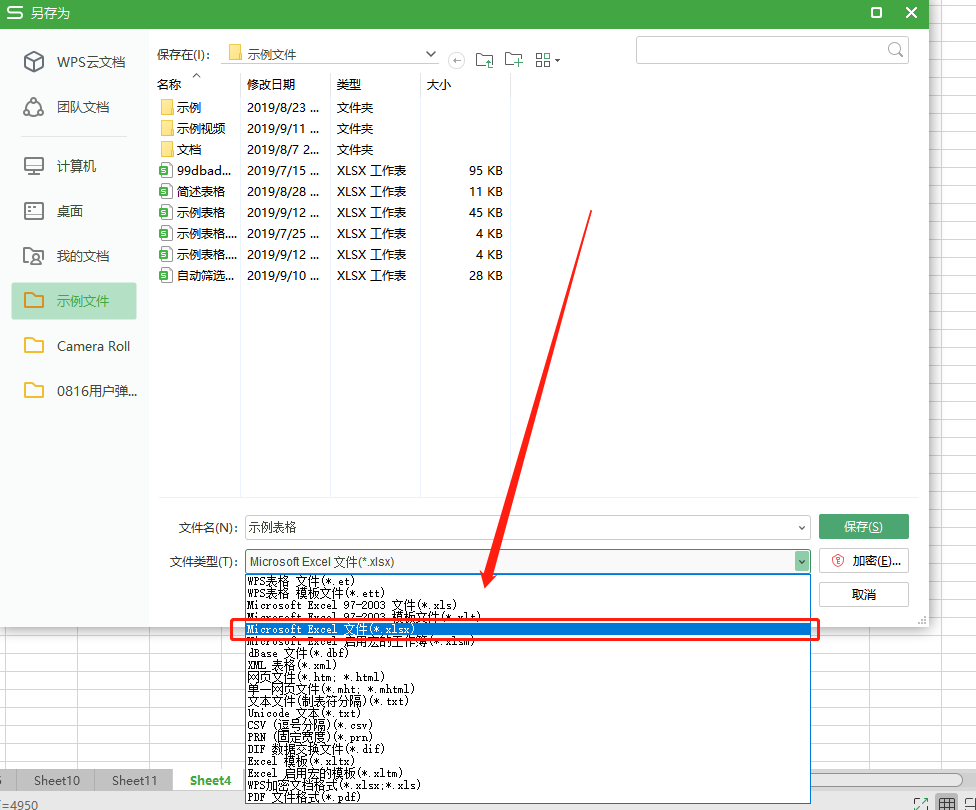Expand the 保存在 folder dropdown
Screen dimensions: 976x810
point(430,54)
